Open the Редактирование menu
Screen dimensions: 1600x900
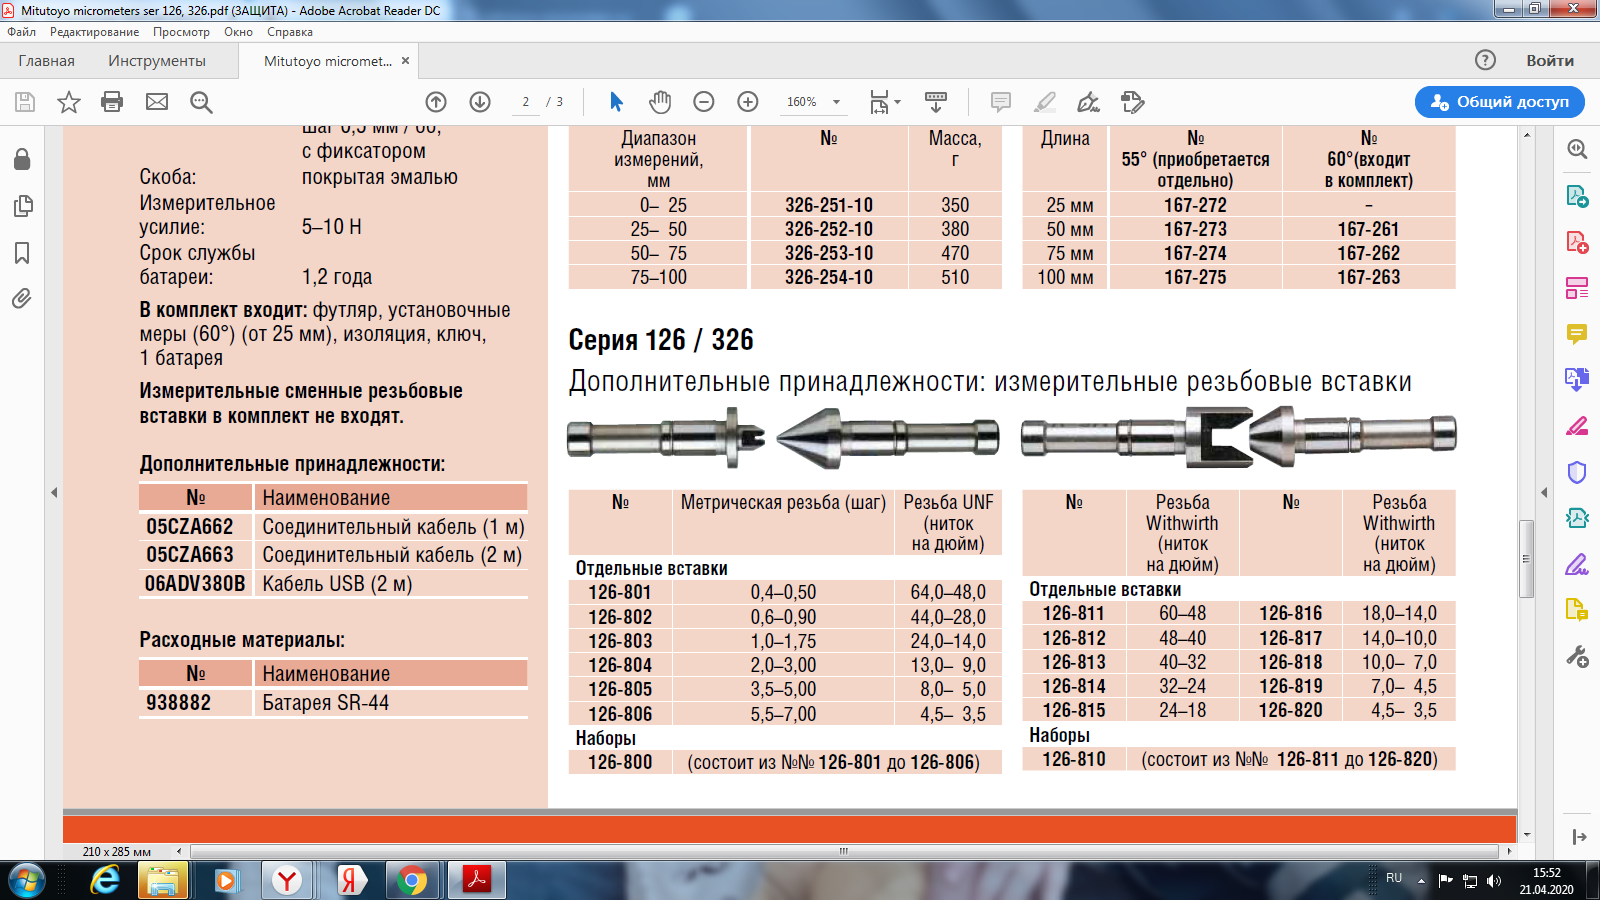coord(95,32)
